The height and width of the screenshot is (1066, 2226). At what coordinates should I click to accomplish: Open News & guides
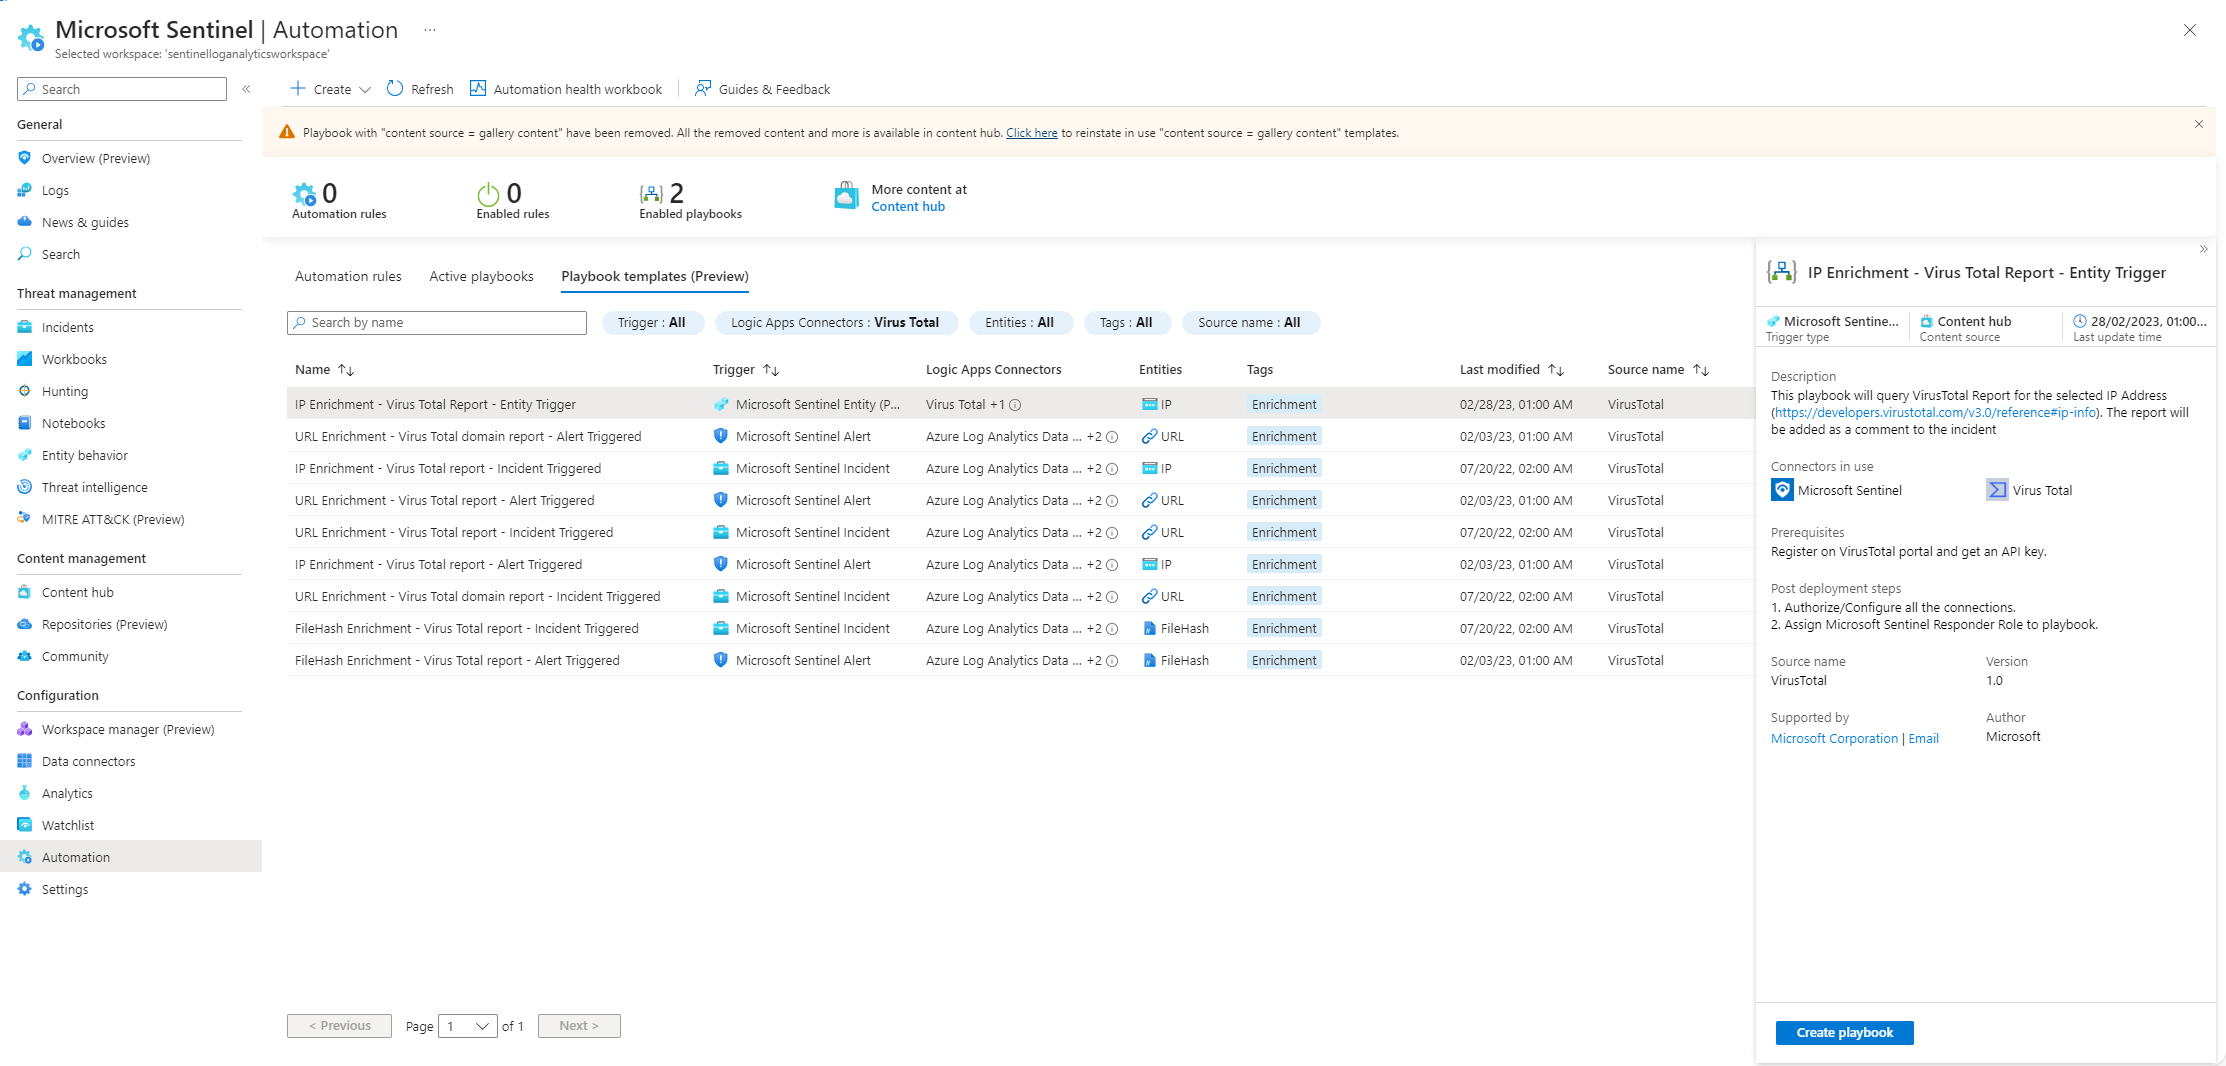tap(85, 222)
